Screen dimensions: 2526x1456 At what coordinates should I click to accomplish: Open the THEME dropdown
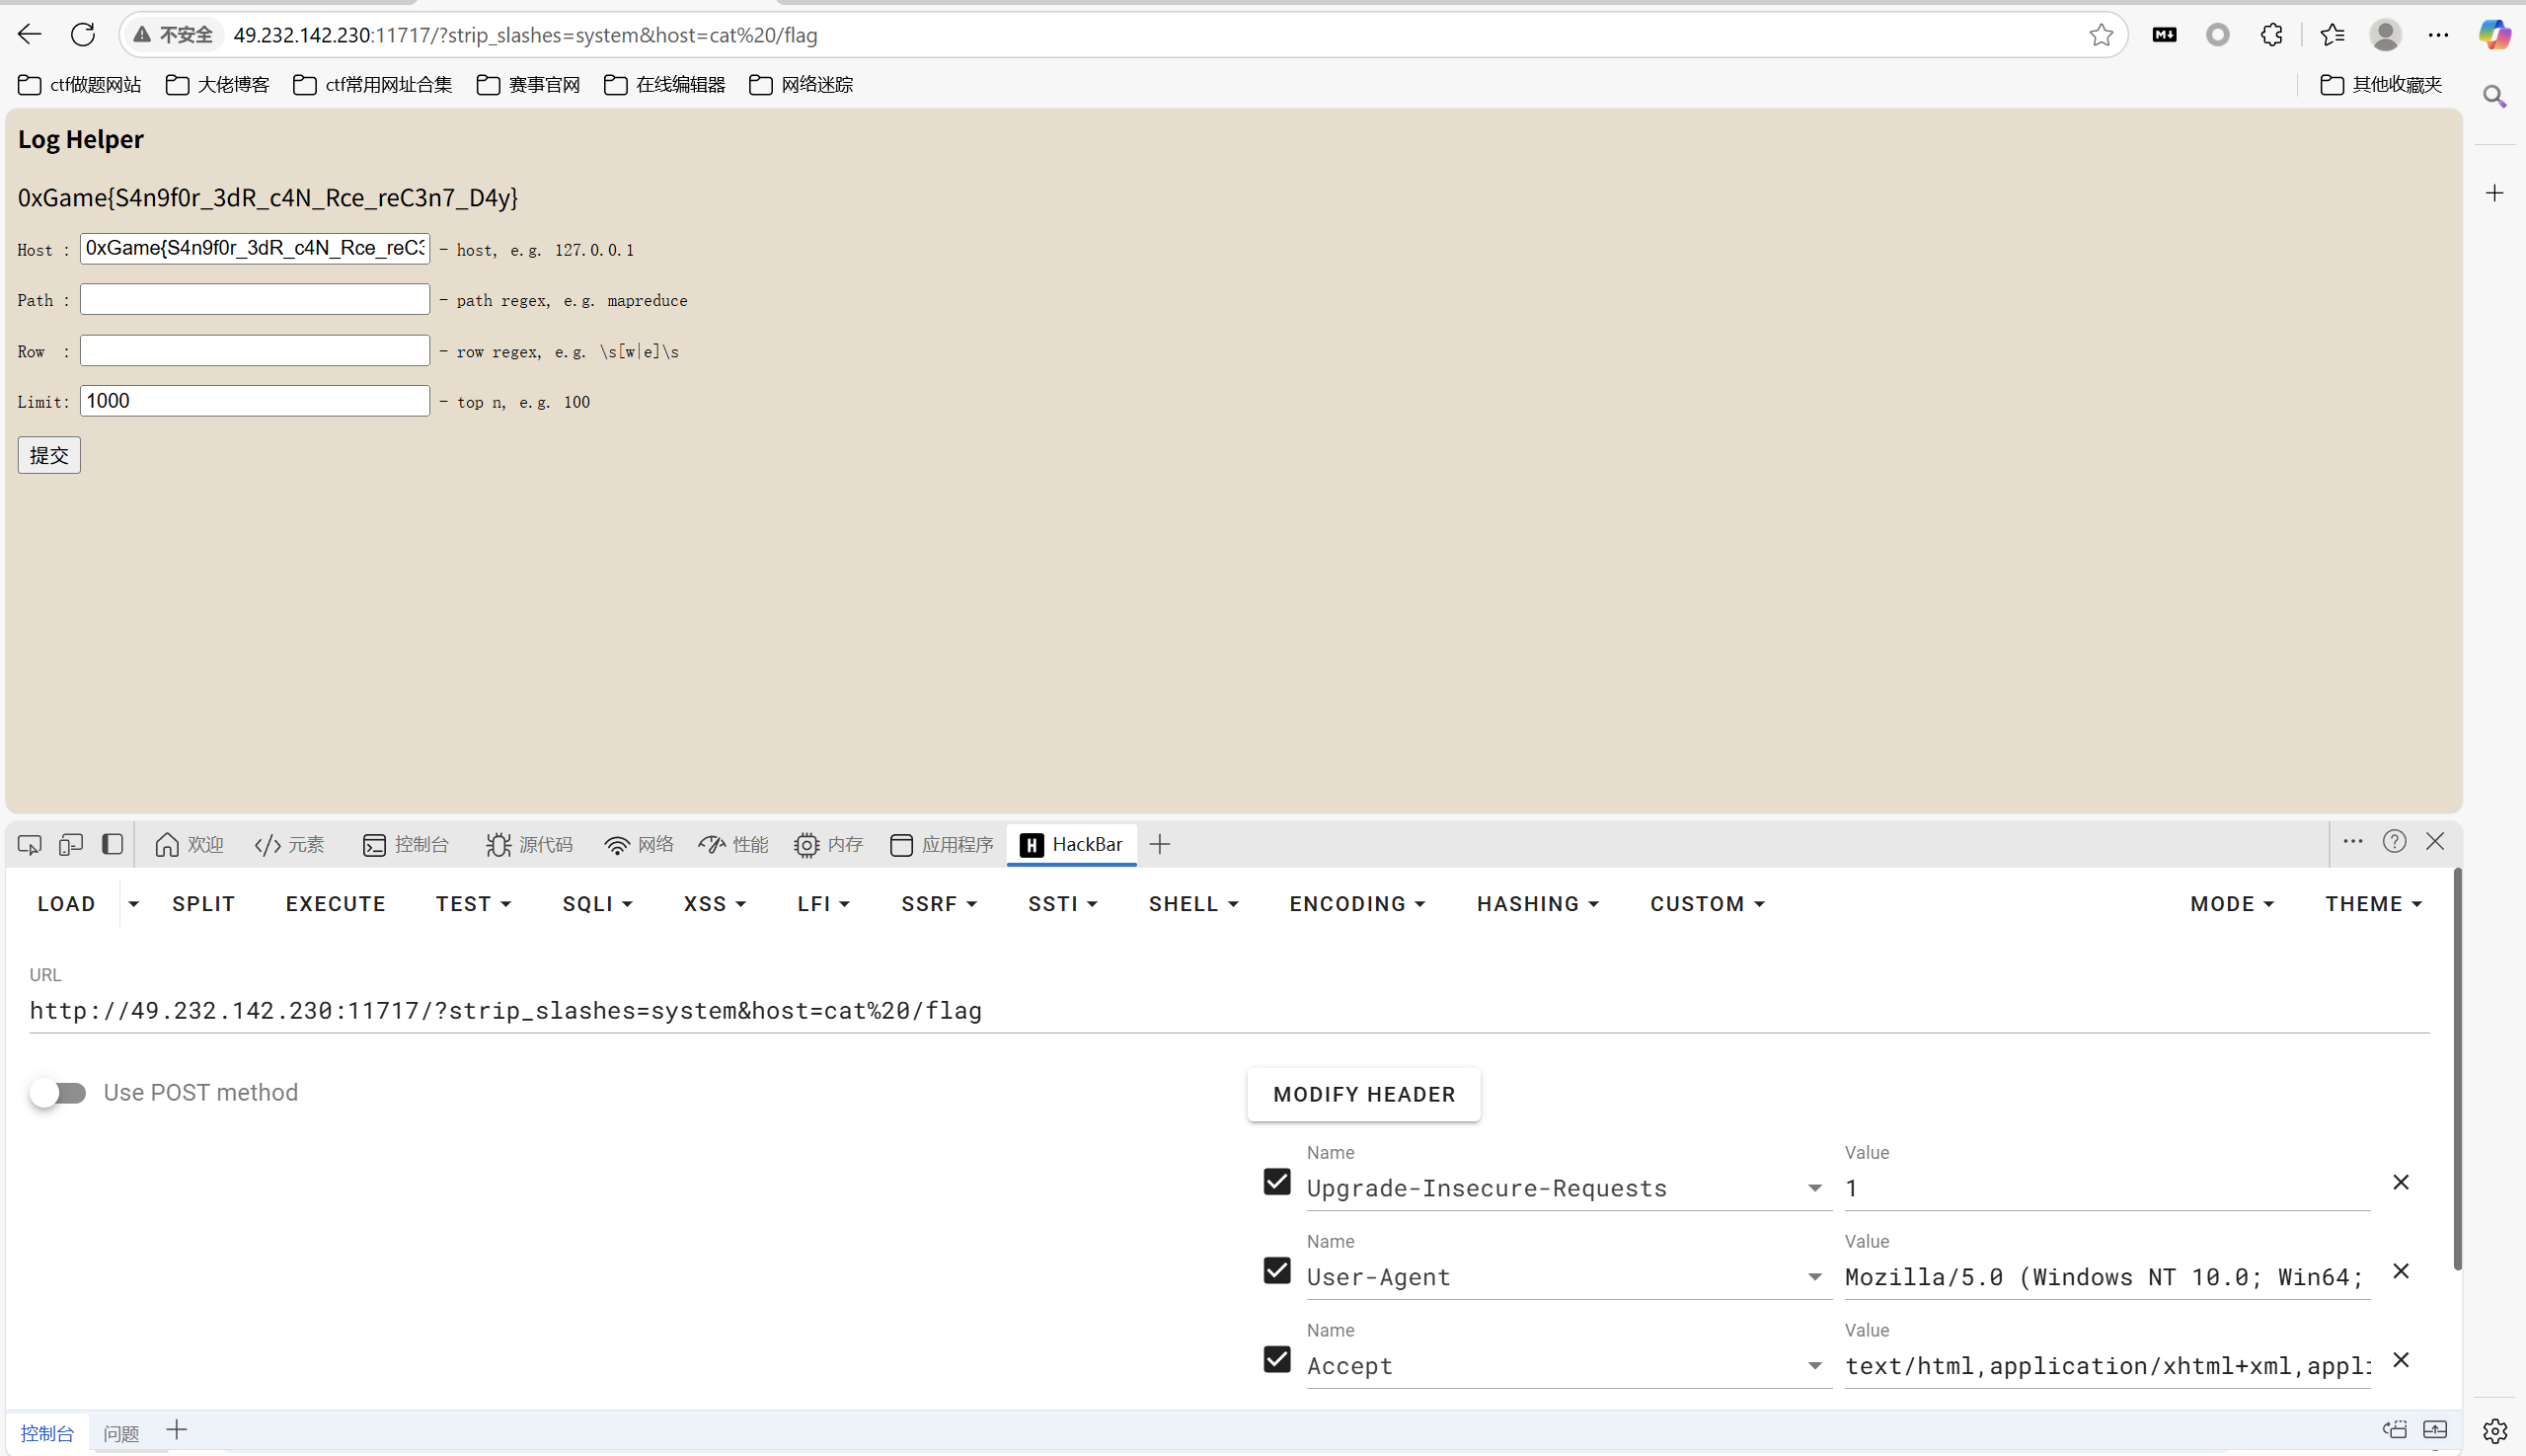2373,904
